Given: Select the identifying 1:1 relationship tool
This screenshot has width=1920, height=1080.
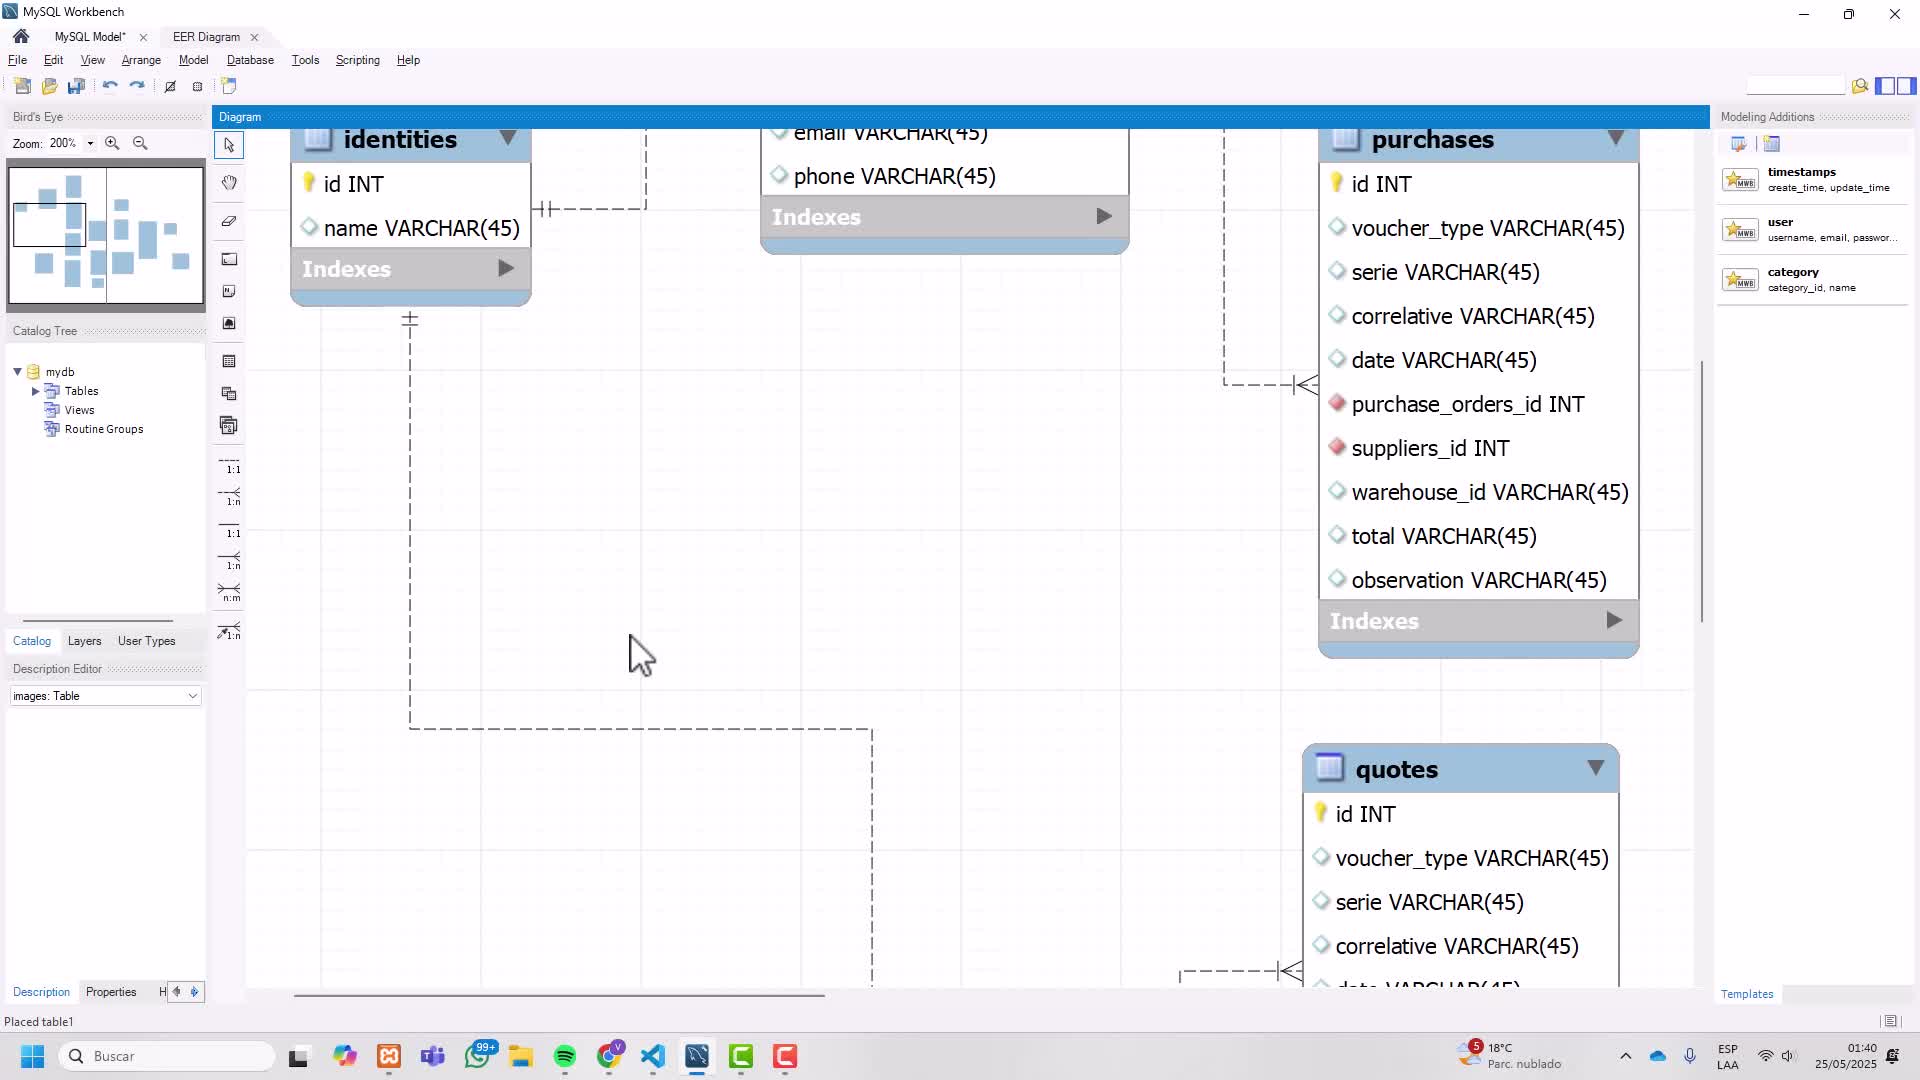Looking at the screenshot, I should (x=229, y=529).
